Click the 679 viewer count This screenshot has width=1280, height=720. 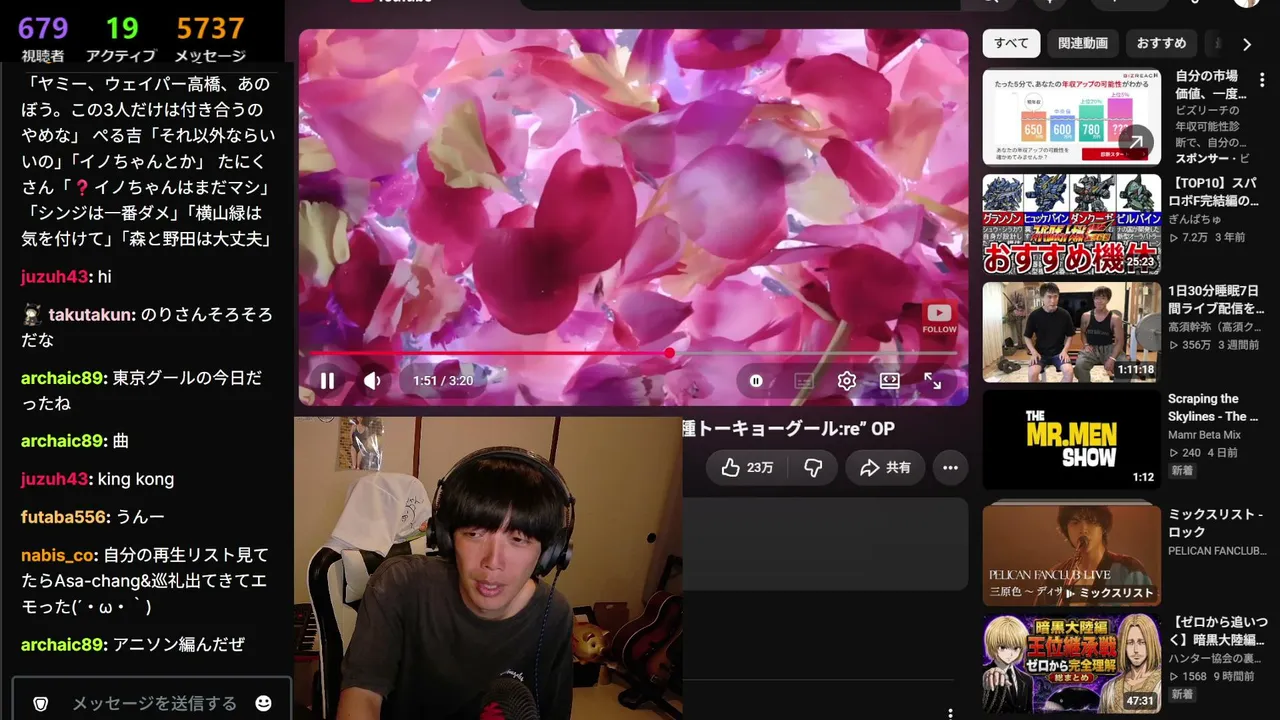pyautogui.click(x=43, y=28)
